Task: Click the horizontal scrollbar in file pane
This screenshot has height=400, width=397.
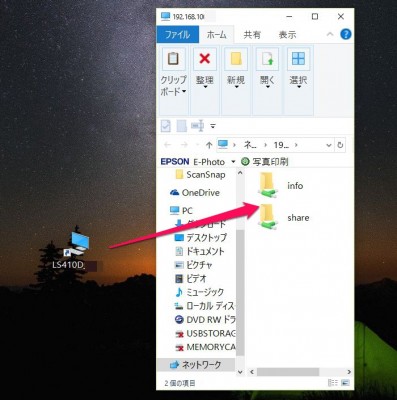Action: click(x=288, y=372)
